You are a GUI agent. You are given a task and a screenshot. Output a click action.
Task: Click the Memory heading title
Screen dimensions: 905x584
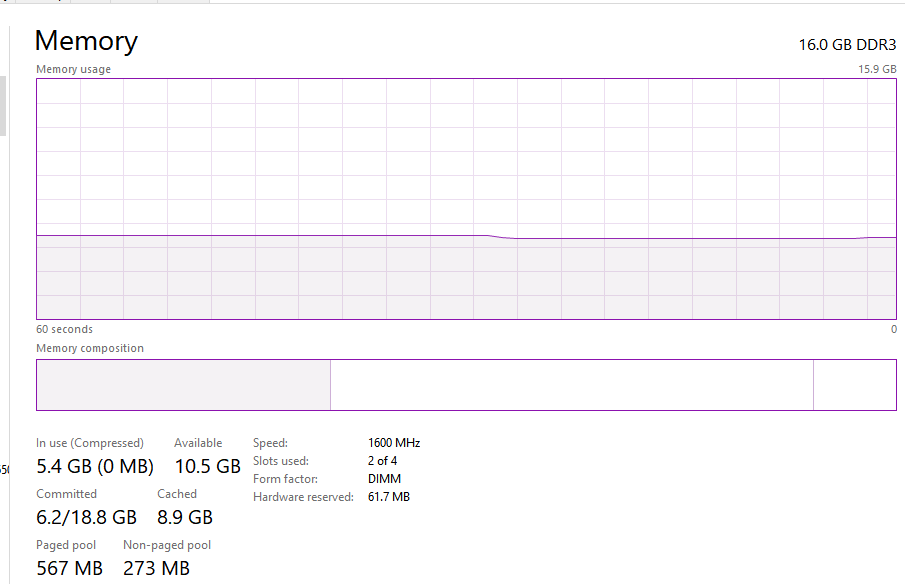[x=86, y=41]
